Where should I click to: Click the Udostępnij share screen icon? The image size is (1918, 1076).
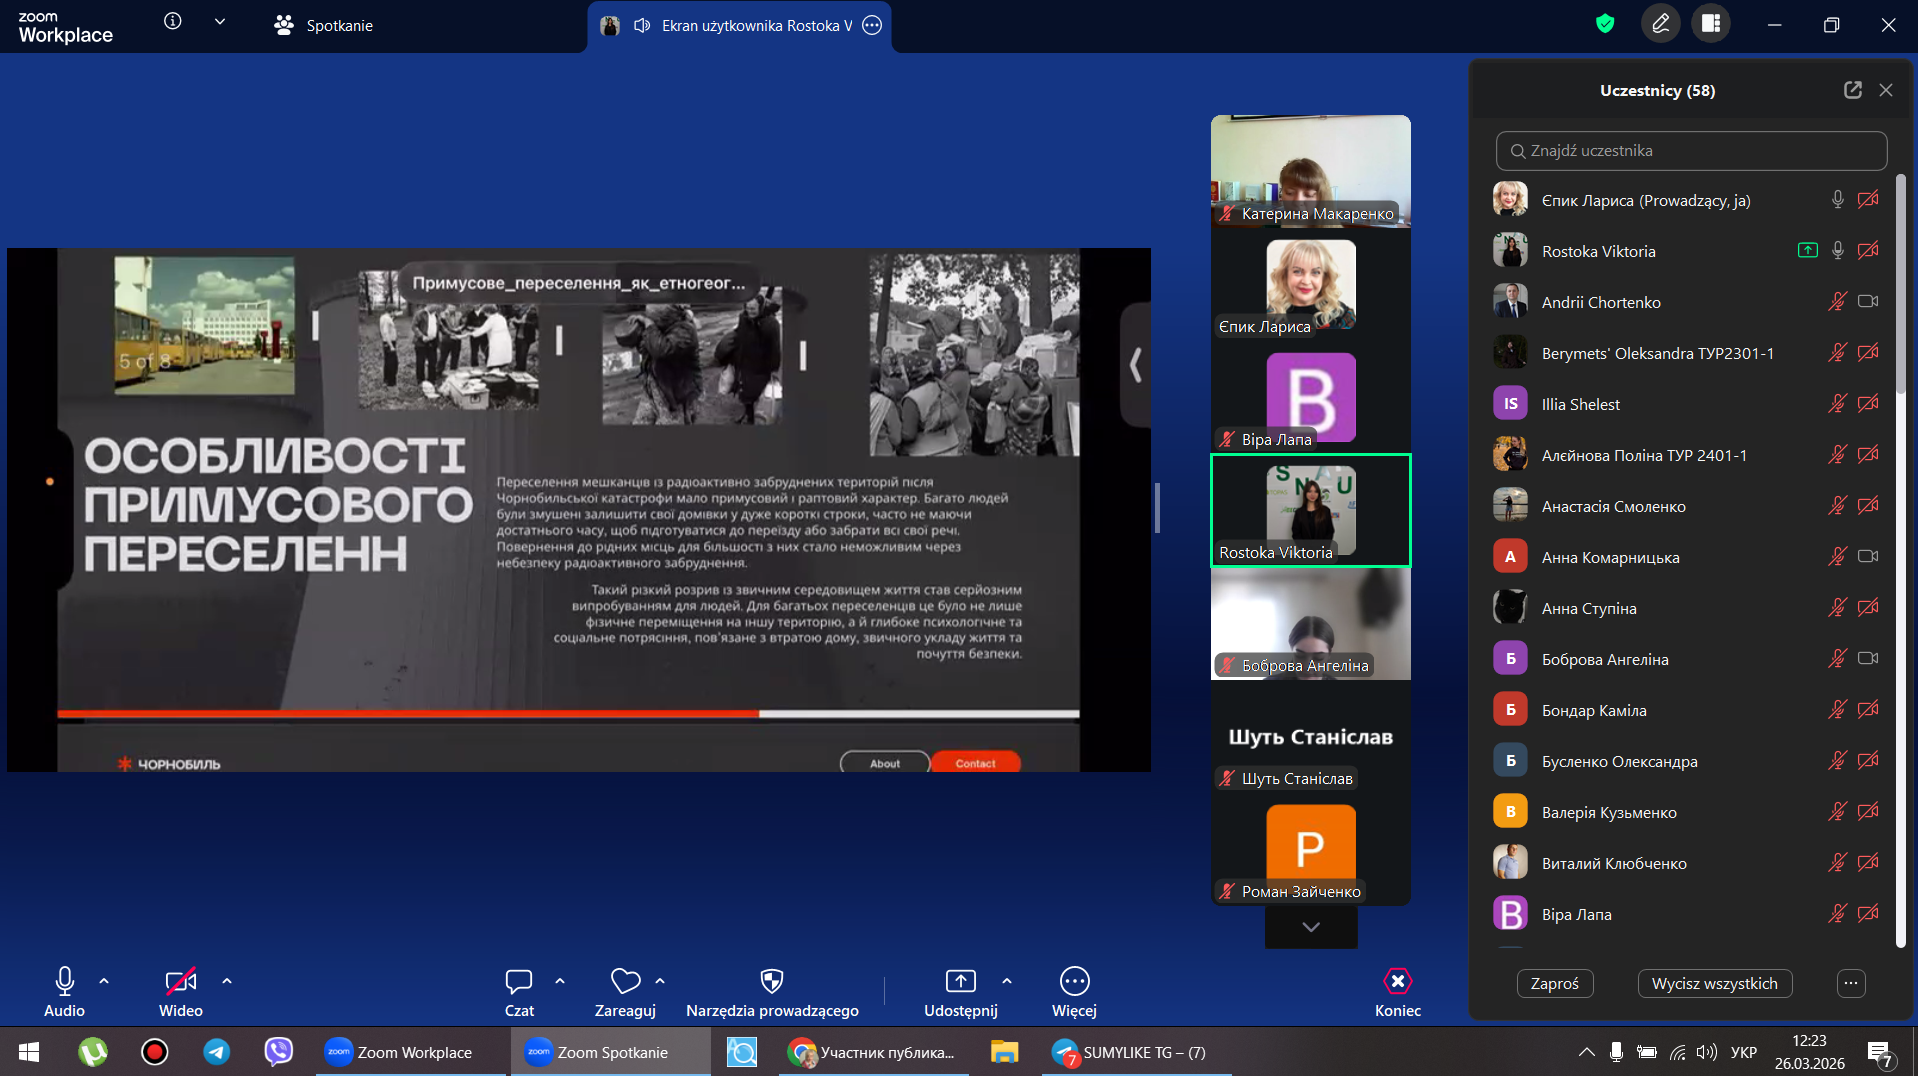coord(960,982)
